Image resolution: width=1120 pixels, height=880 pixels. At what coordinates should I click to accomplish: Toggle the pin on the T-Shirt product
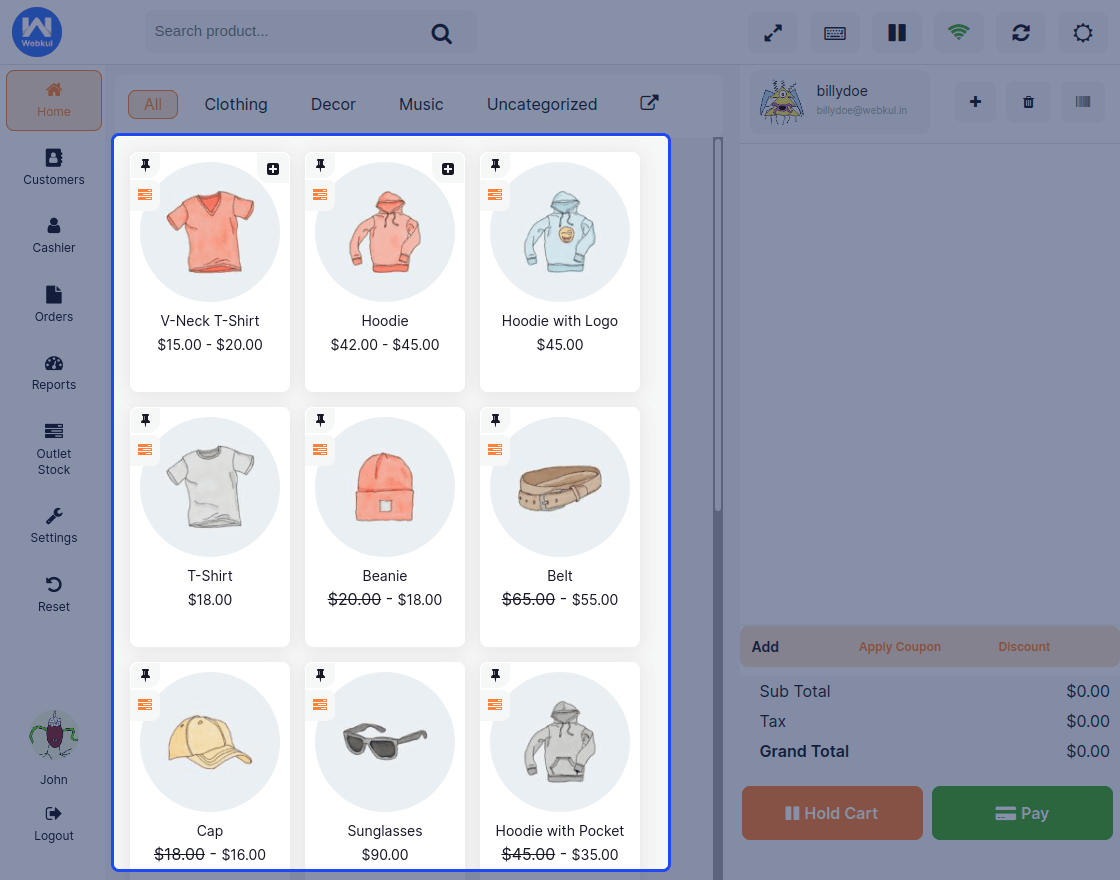click(x=144, y=420)
